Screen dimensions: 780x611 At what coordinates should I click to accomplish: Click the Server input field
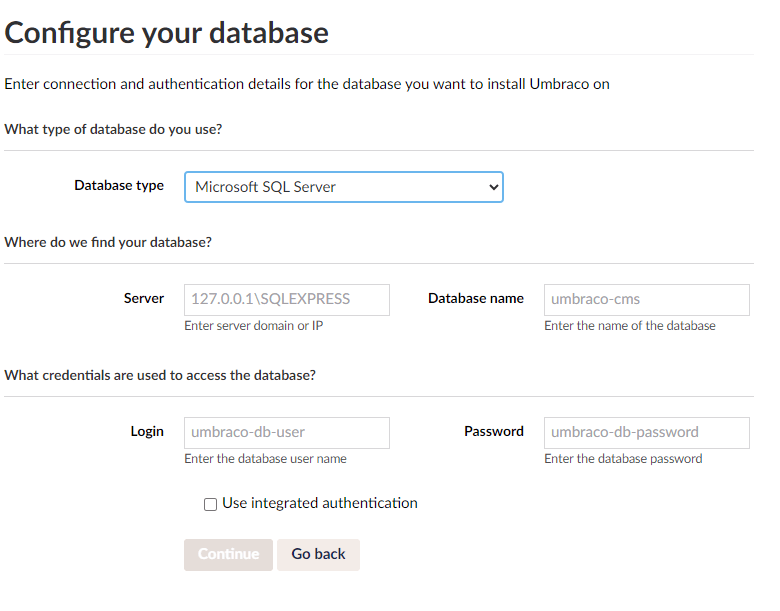(x=287, y=300)
